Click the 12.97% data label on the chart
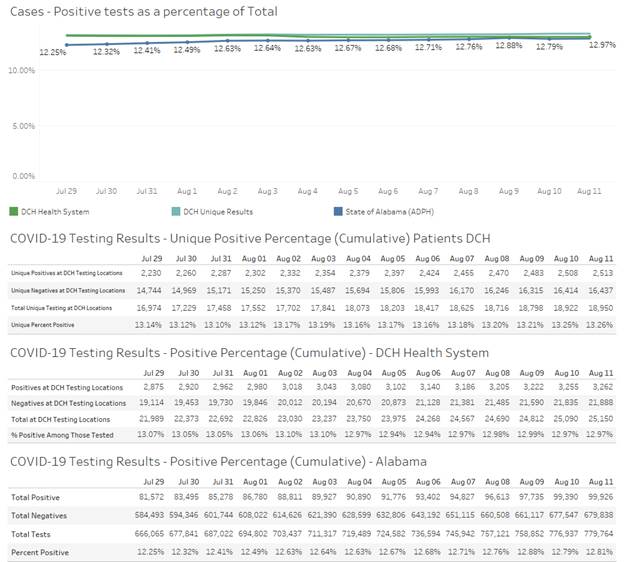 [602, 45]
